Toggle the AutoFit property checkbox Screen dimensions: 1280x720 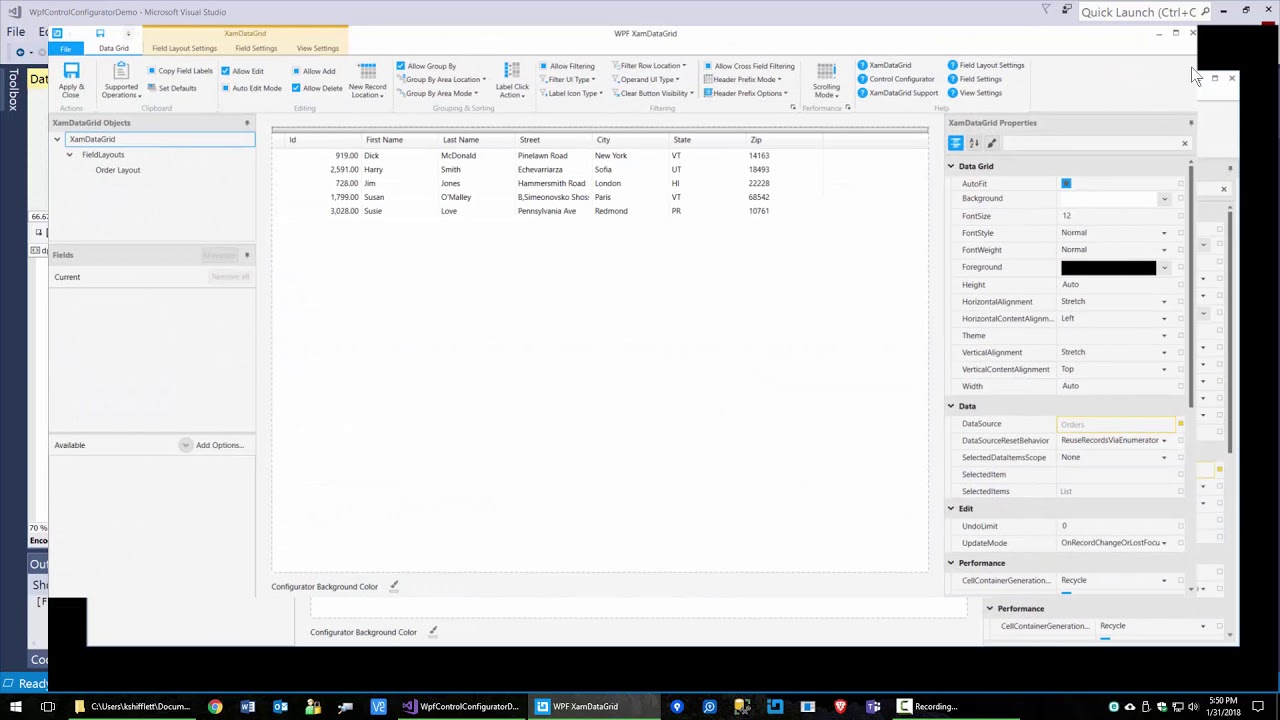tap(1066, 183)
